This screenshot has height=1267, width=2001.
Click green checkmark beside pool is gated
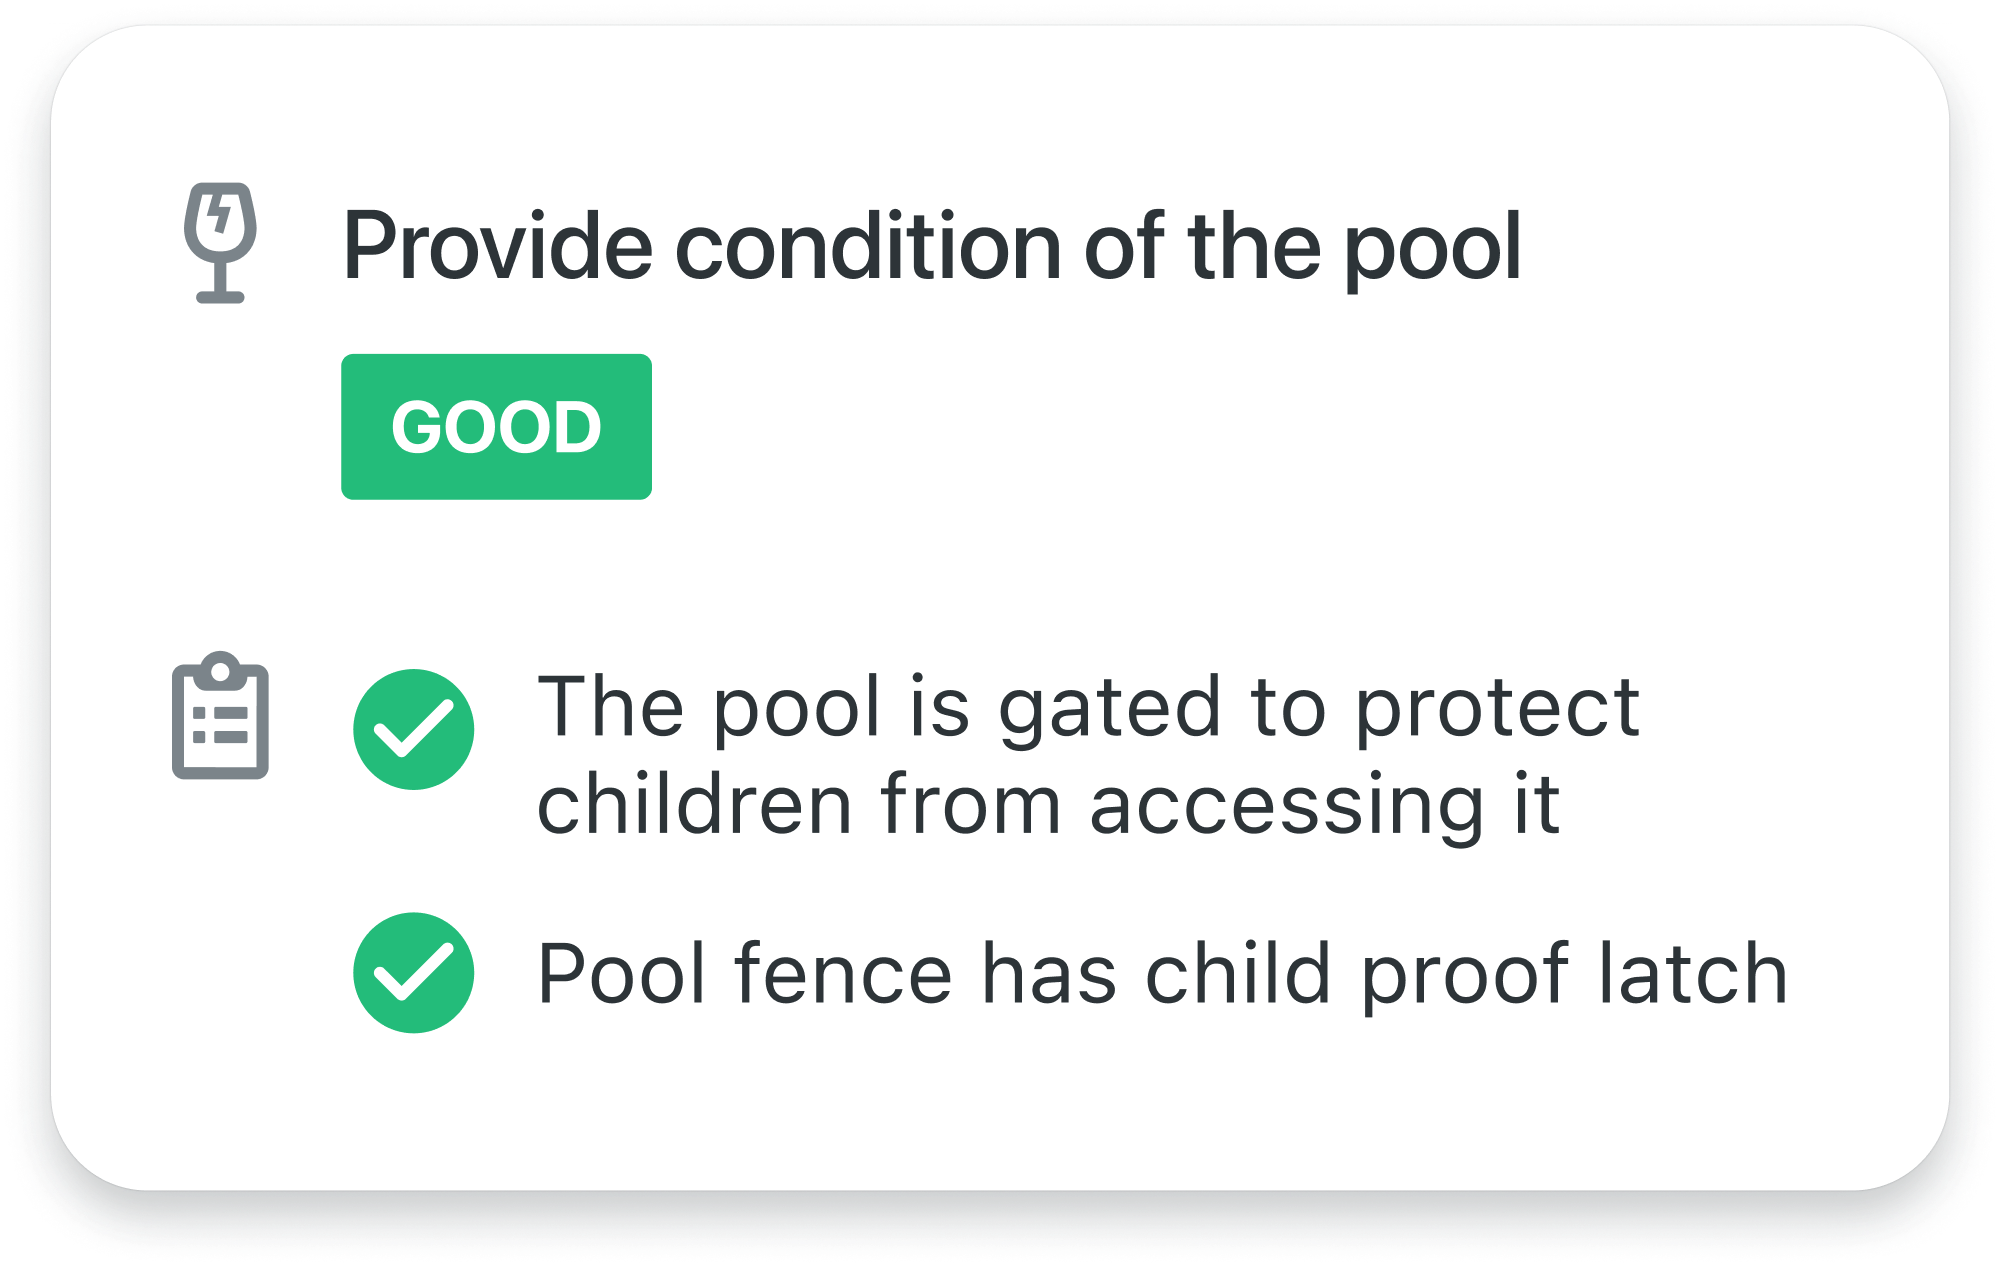coord(413,729)
